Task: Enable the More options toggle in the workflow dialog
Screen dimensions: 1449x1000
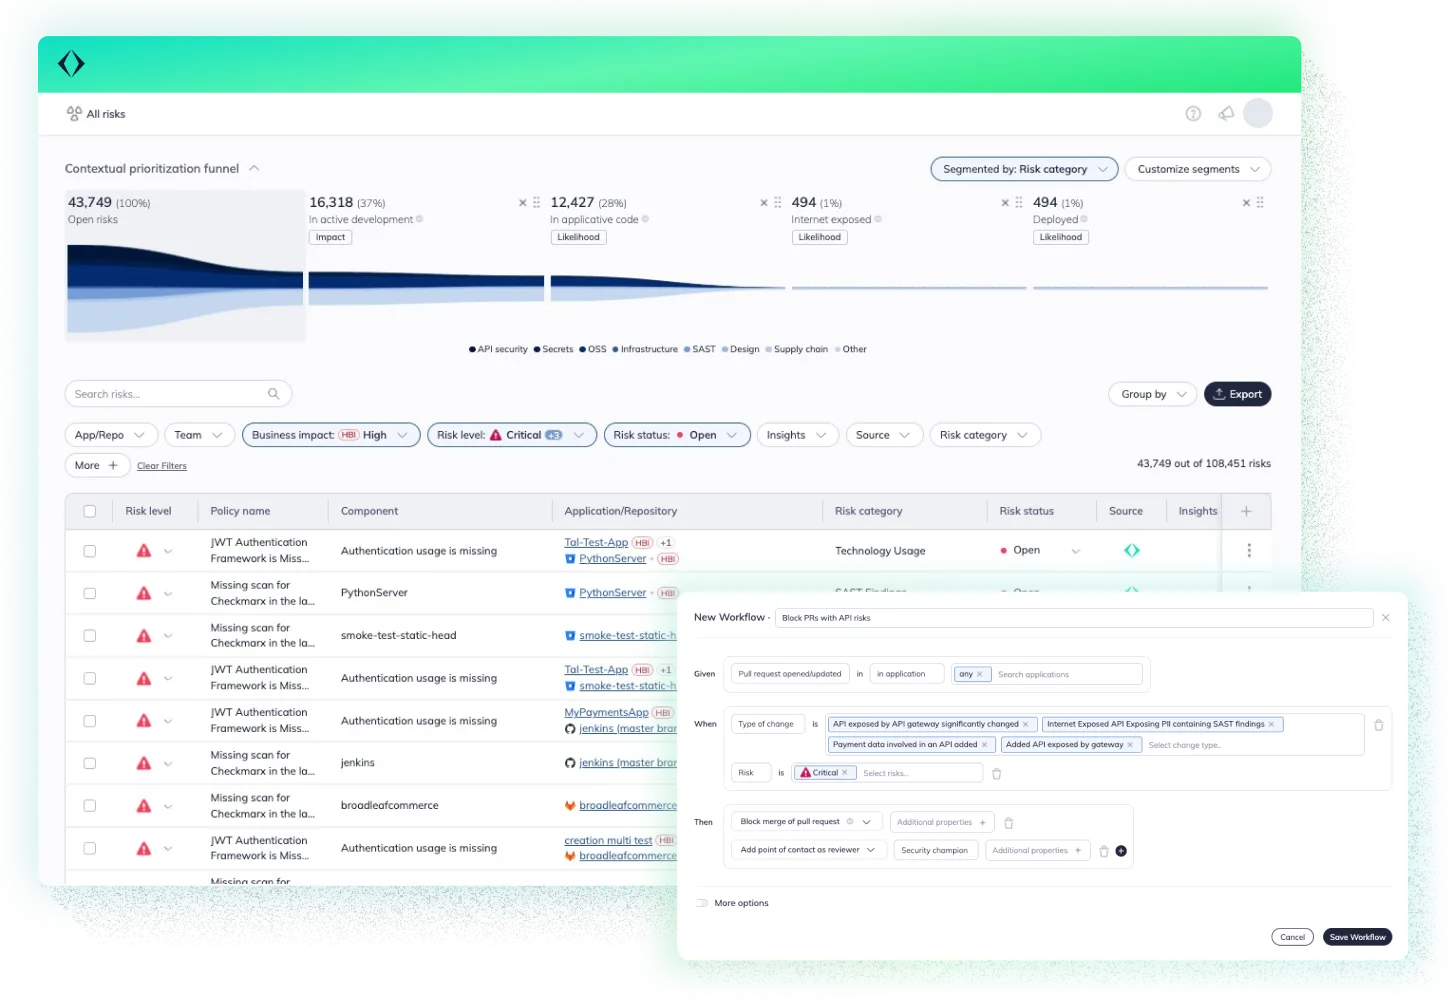Action: click(x=701, y=902)
